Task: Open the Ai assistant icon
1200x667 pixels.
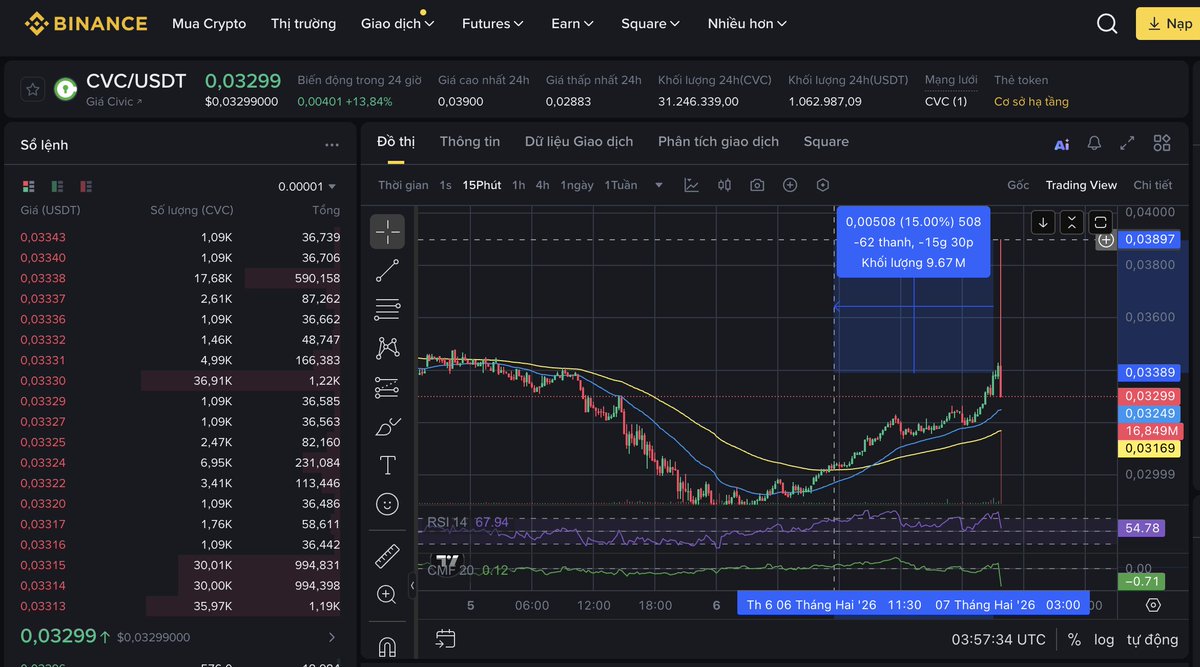Action: click(x=1062, y=144)
